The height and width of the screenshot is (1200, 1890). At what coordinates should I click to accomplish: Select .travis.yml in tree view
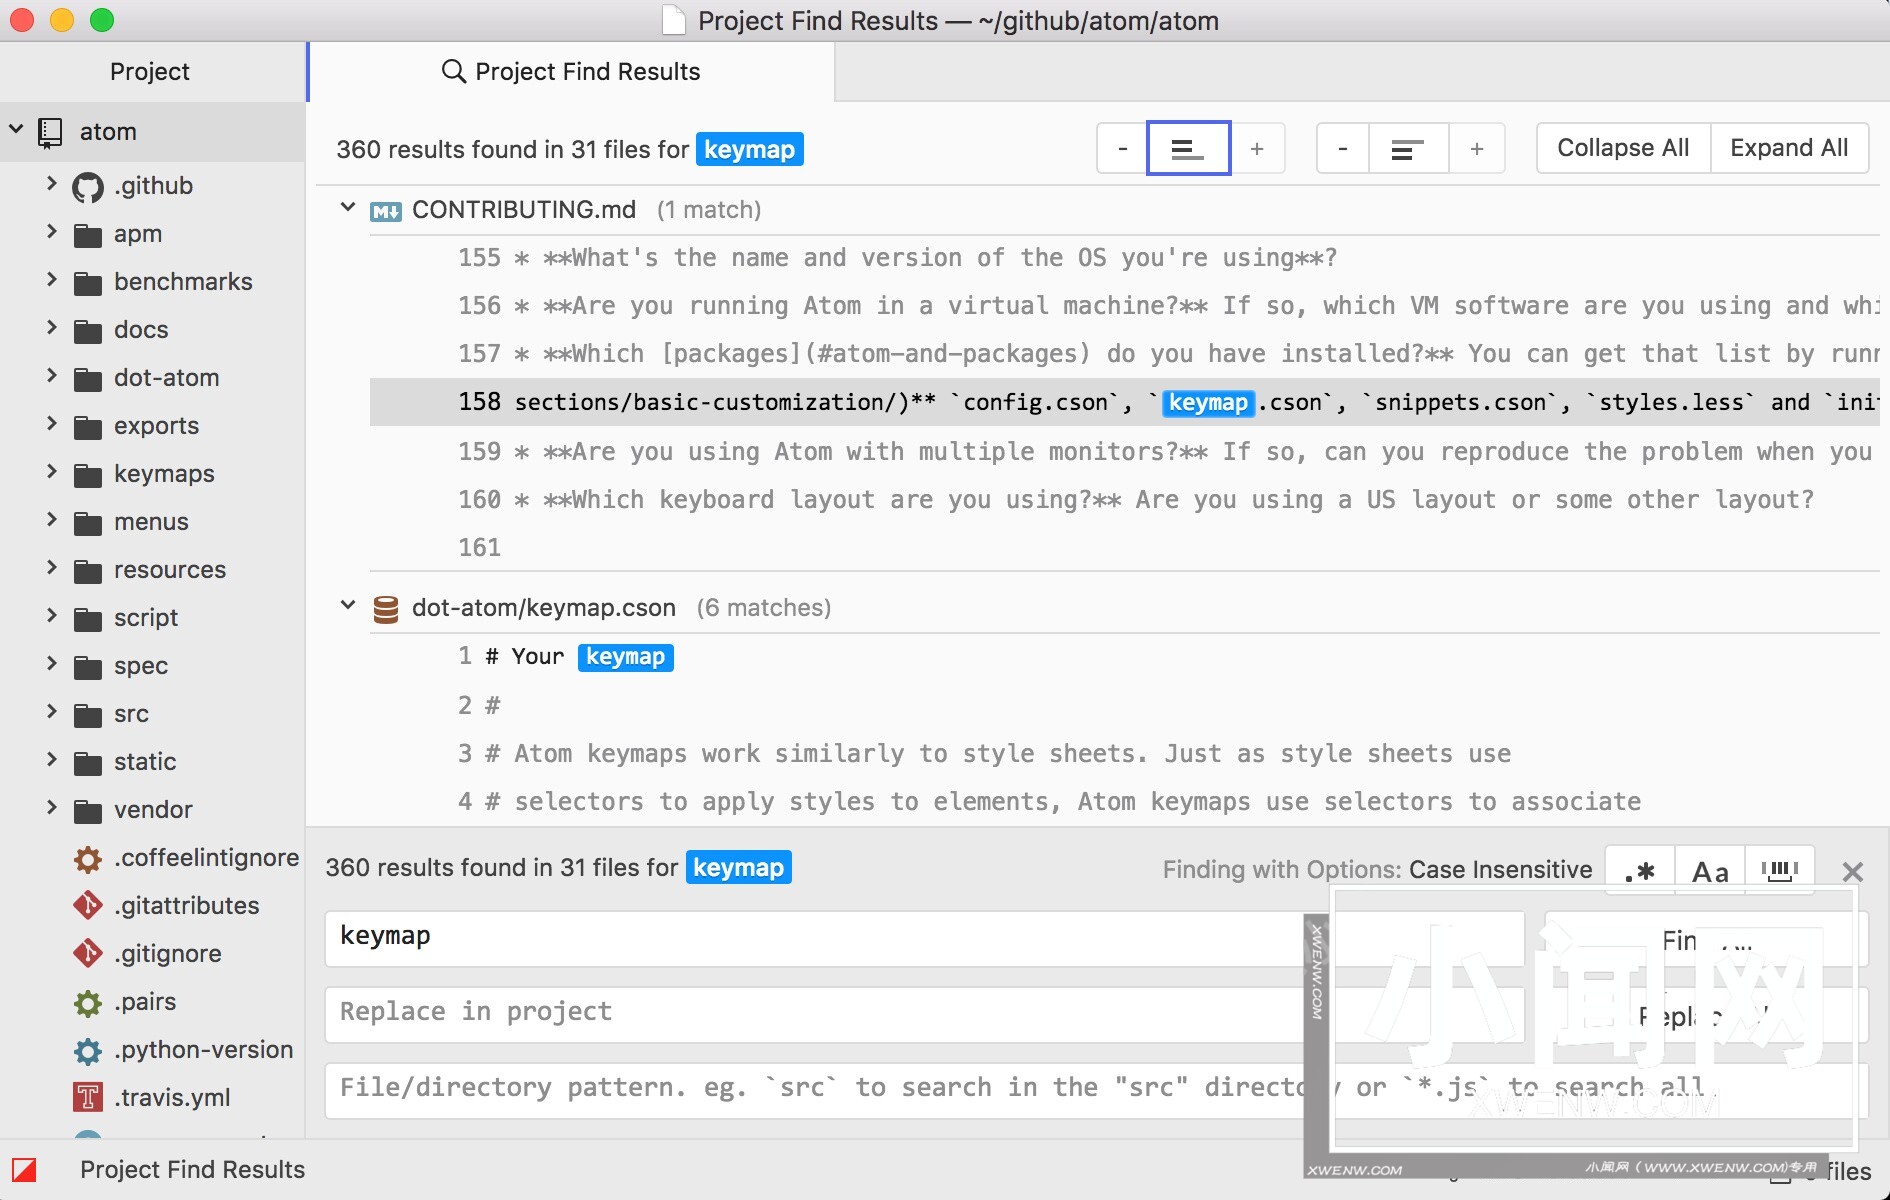pos(172,1097)
